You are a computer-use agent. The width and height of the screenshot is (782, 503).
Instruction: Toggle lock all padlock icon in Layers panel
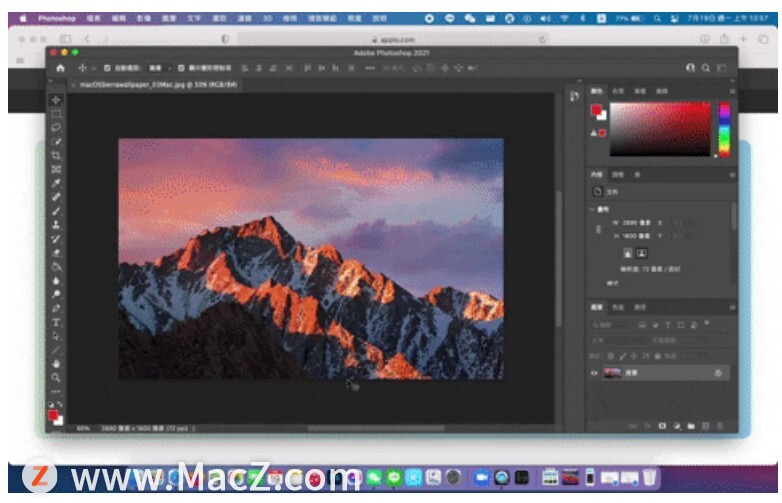pos(657,356)
